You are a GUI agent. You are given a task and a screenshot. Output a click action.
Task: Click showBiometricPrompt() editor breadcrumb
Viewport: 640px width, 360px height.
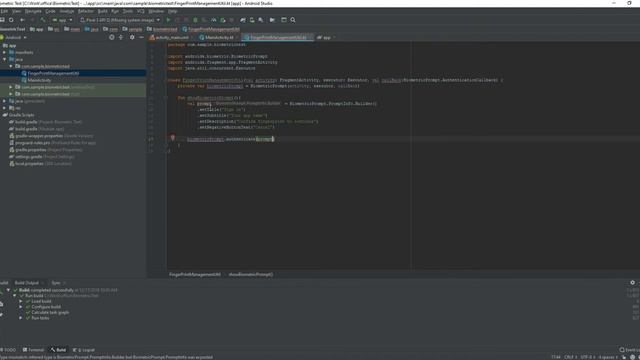pyautogui.click(x=251, y=274)
